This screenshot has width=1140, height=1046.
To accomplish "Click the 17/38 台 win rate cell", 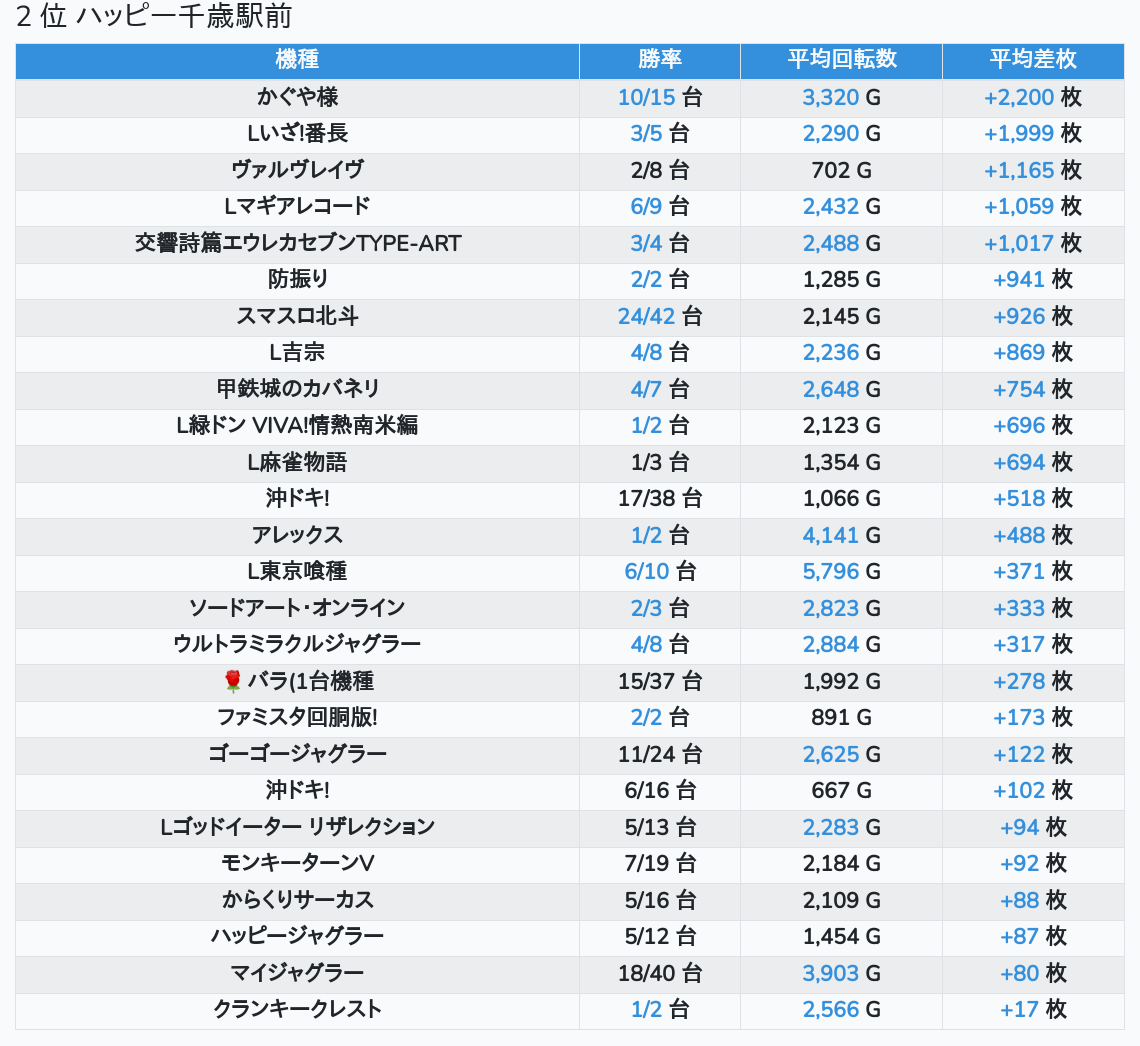I will pyautogui.click(x=659, y=499).
